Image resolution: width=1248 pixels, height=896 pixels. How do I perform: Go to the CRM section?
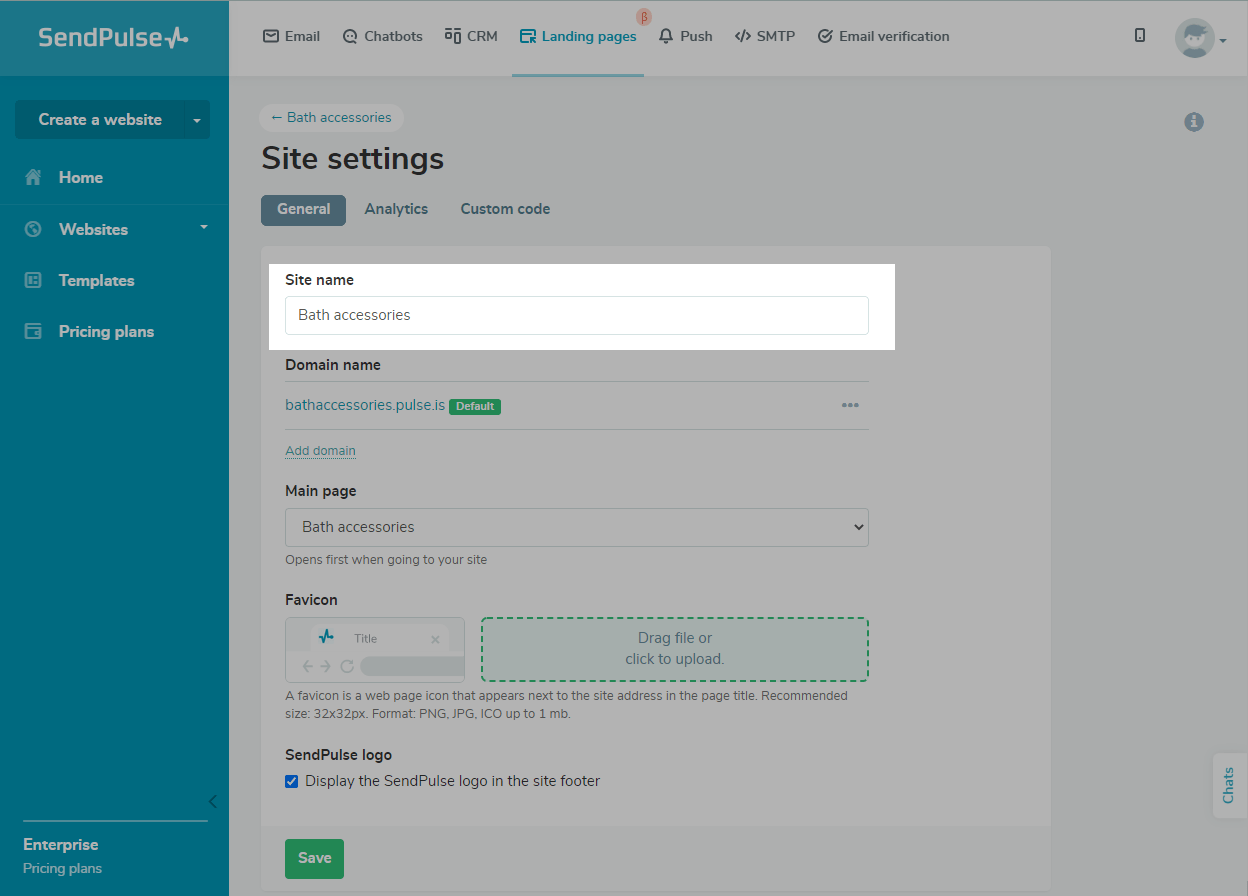click(x=471, y=36)
